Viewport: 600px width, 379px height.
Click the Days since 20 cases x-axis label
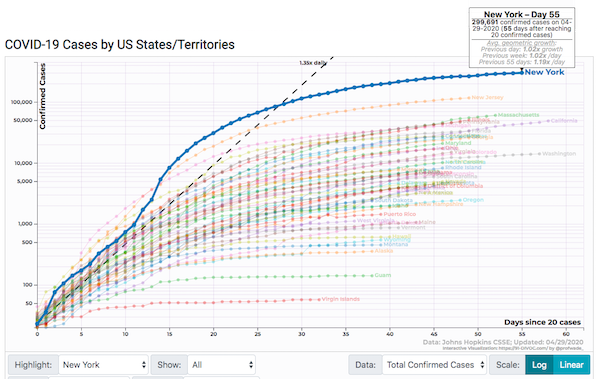(x=542, y=322)
